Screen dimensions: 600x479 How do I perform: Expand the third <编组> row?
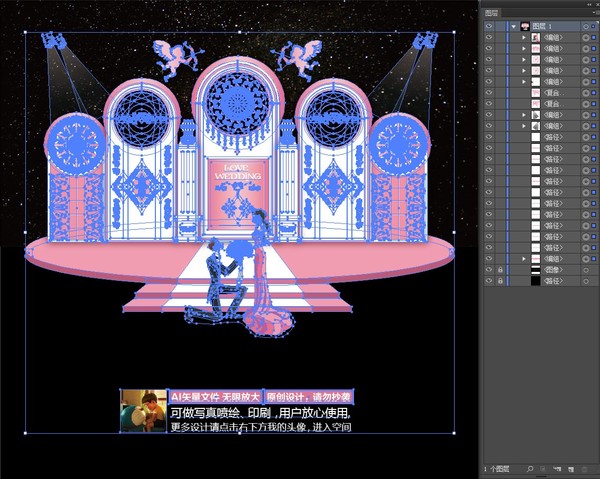click(524, 60)
